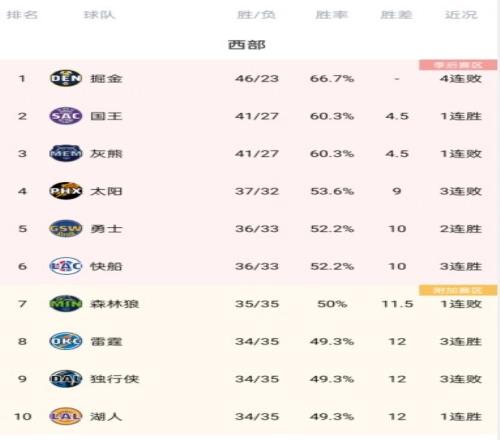
Task: Click the Memphis Grizzlies MEM logo
Action: tap(66, 153)
